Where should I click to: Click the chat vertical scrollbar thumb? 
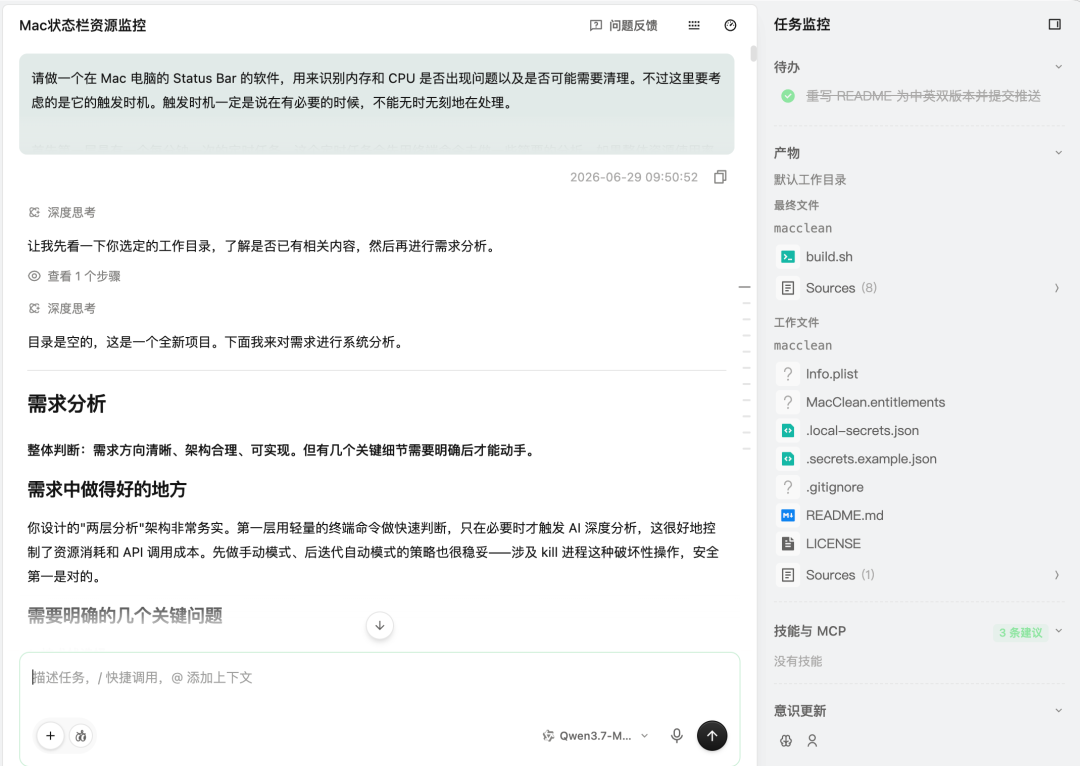[x=754, y=53]
